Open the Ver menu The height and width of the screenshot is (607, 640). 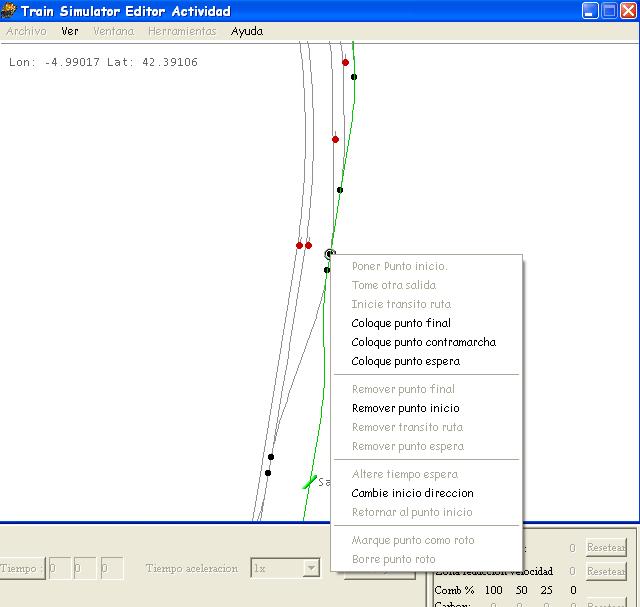pyautogui.click(x=70, y=31)
